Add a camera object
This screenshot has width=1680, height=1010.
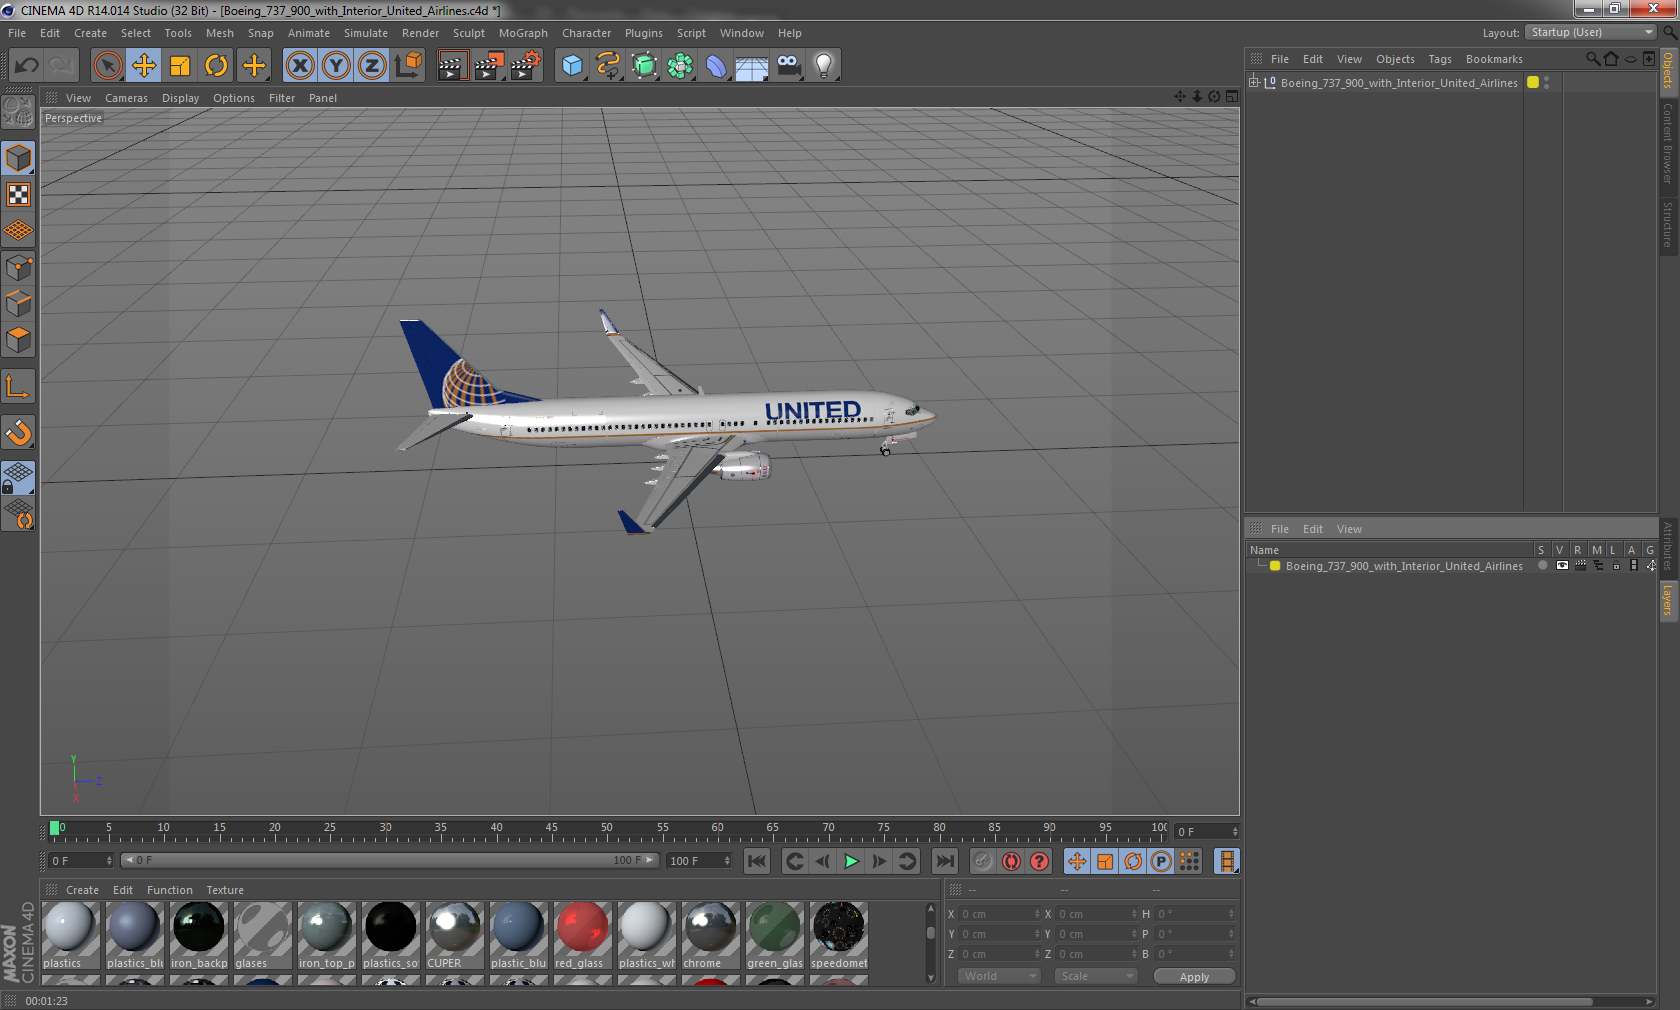click(788, 66)
